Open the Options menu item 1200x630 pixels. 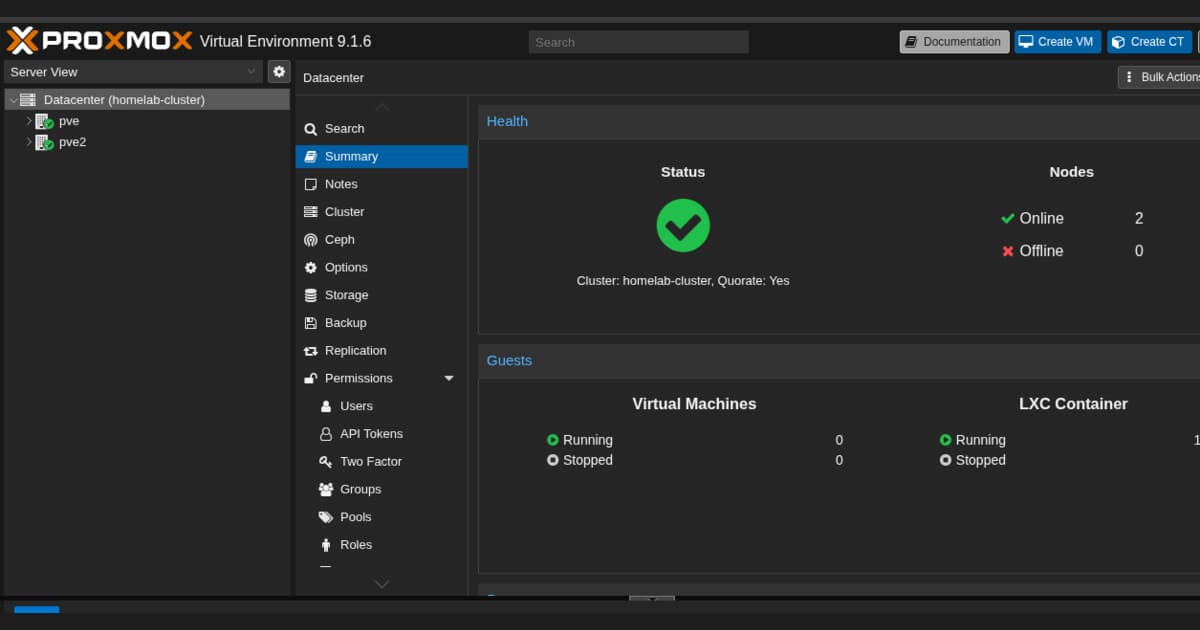coord(346,267)
